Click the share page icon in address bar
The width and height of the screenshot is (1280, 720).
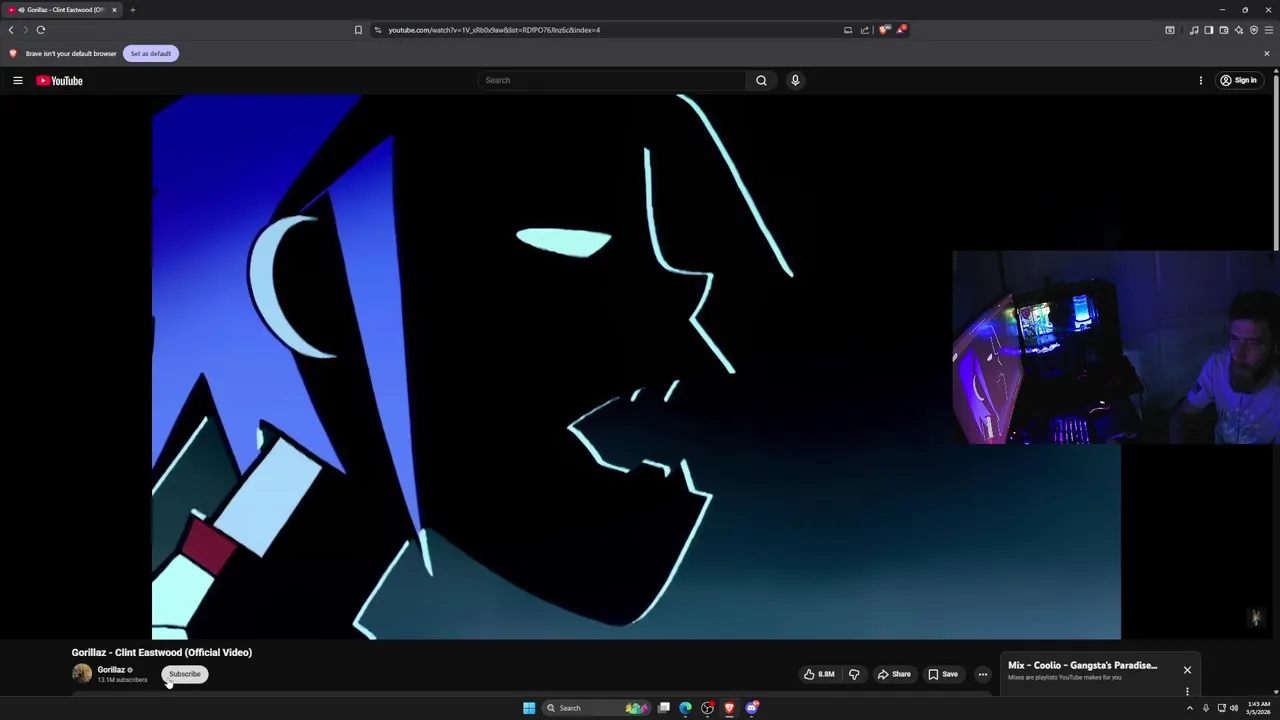pyautogui.click(x=865, y=30)
